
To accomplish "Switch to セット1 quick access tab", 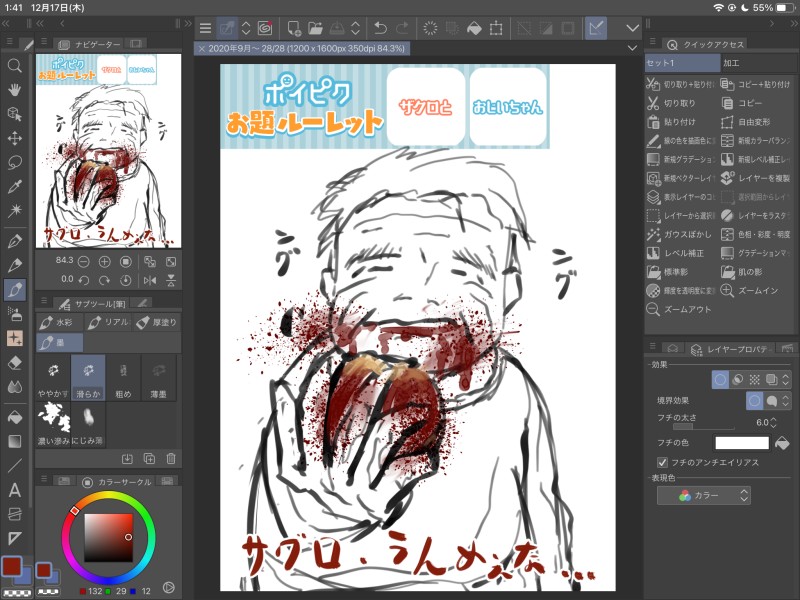I will tap(682, 63).
